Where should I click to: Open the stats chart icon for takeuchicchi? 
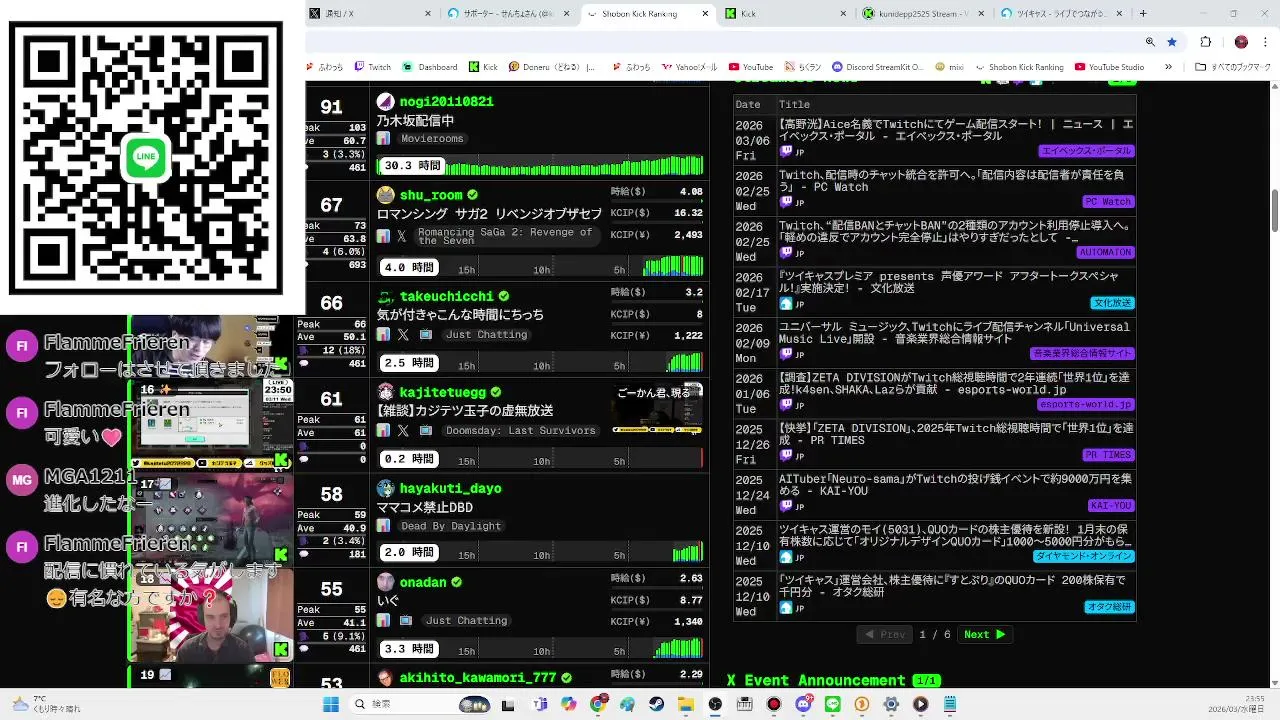point(383,334)
